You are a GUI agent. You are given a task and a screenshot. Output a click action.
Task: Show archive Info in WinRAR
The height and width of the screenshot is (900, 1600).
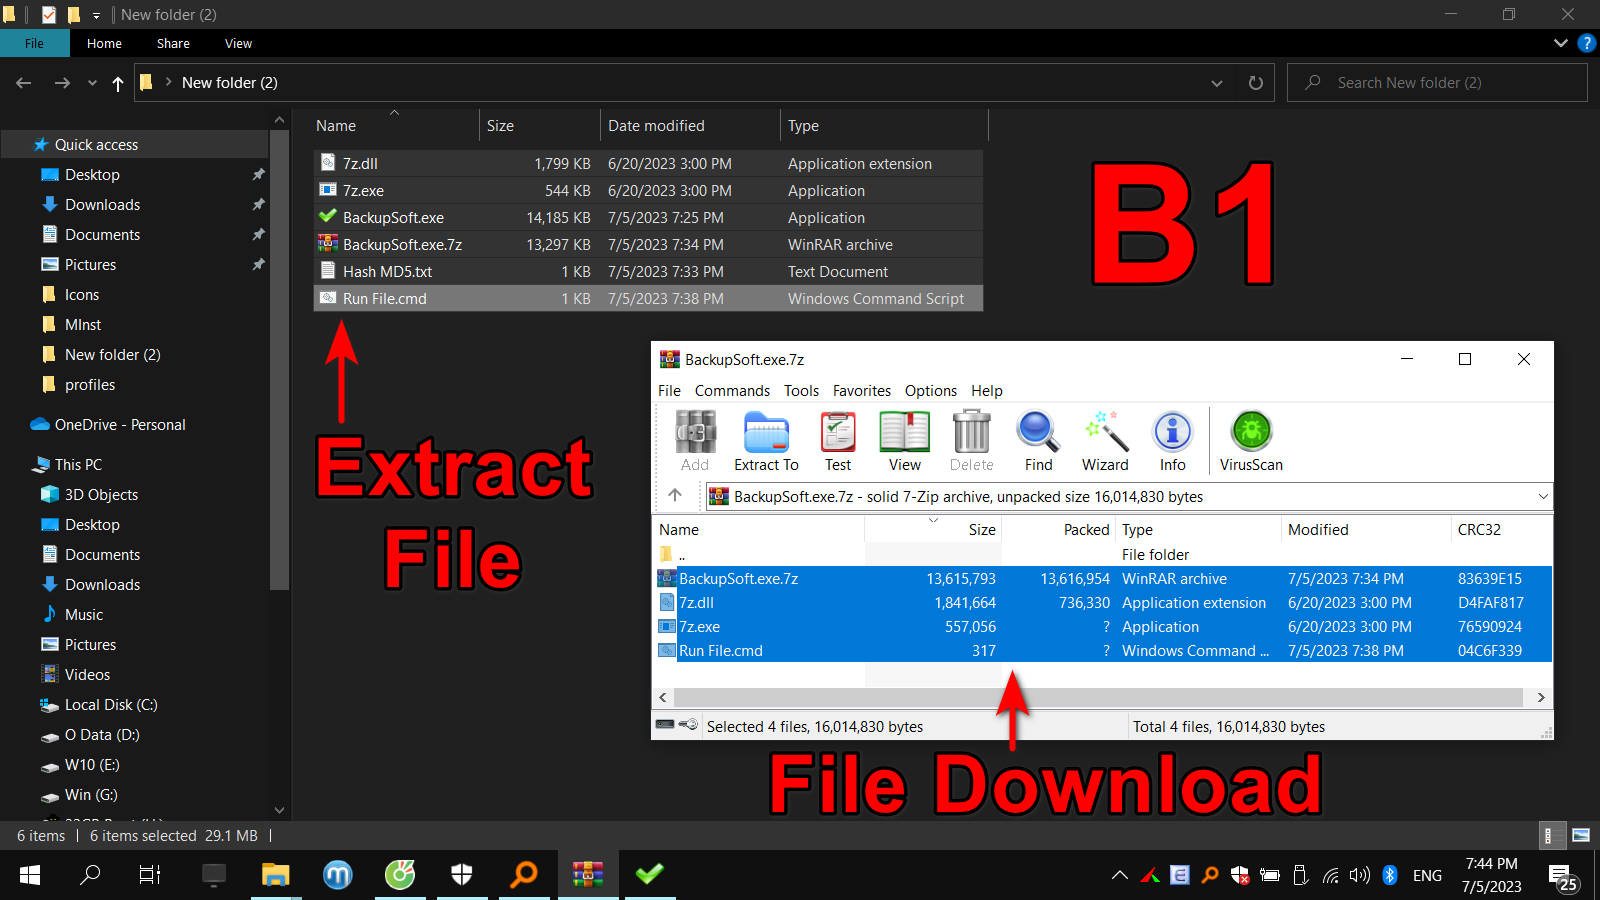(1172, 441)
